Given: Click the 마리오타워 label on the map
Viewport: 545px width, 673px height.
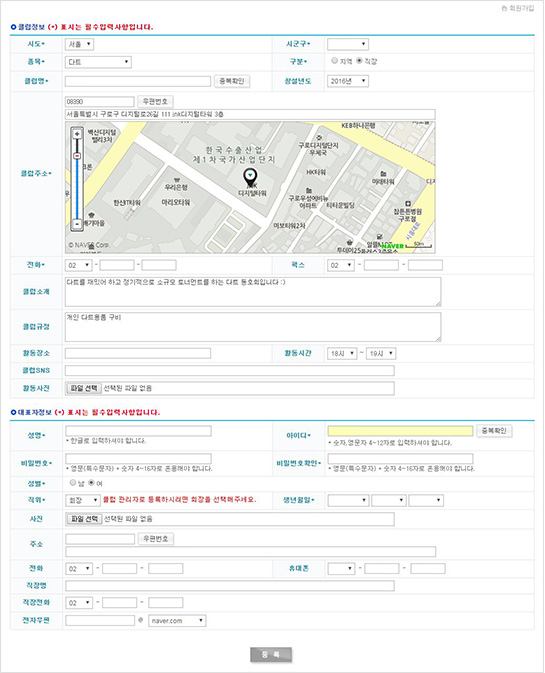Looking at the screenshot, I should pyautogui.click(x=176, y=202).
